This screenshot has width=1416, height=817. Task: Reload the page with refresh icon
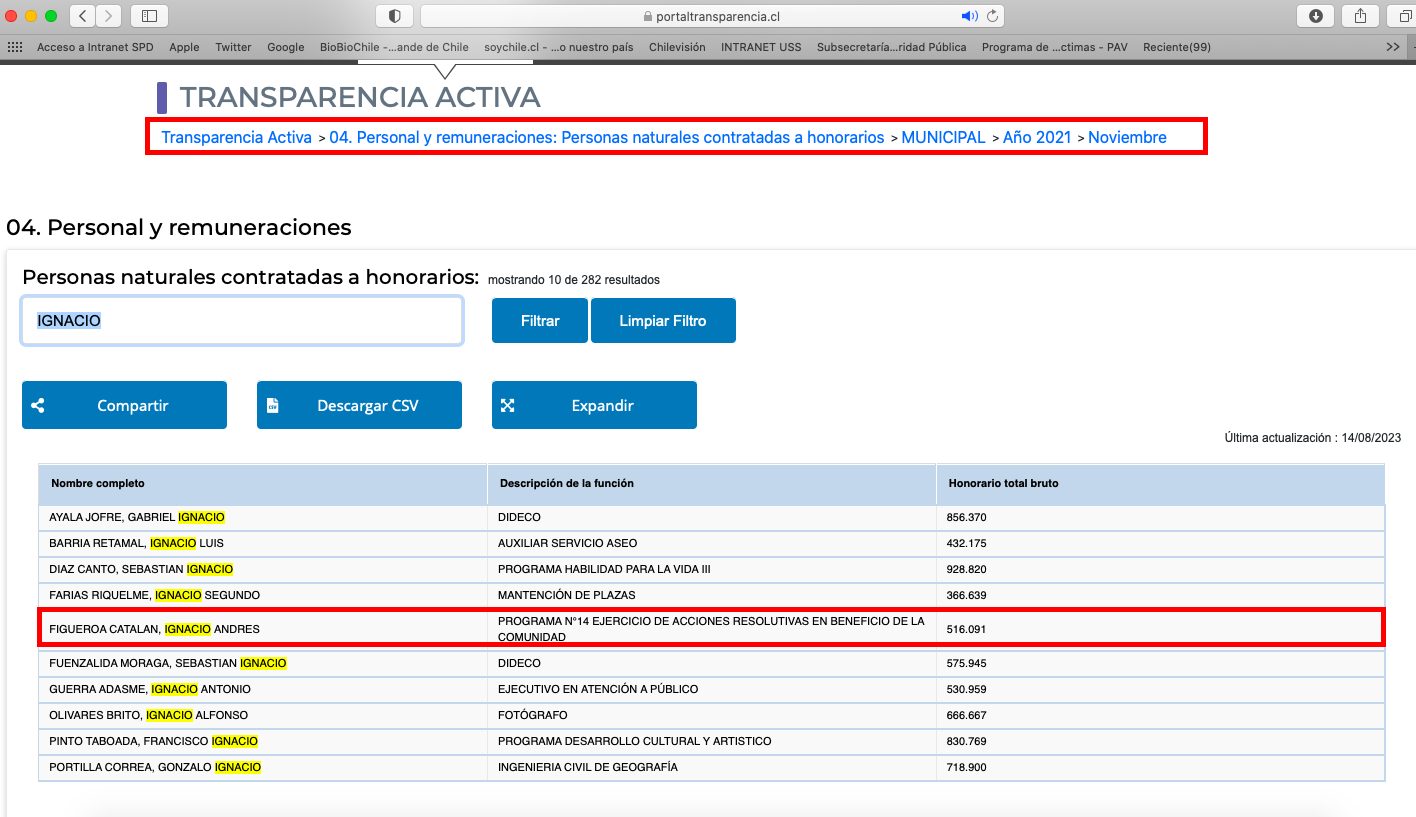click(x=993, y=16)
